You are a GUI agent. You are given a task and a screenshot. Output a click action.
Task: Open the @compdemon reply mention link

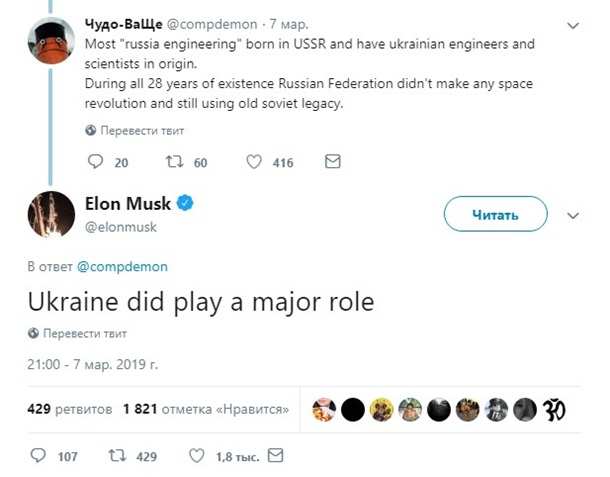[x=123, y=267]
